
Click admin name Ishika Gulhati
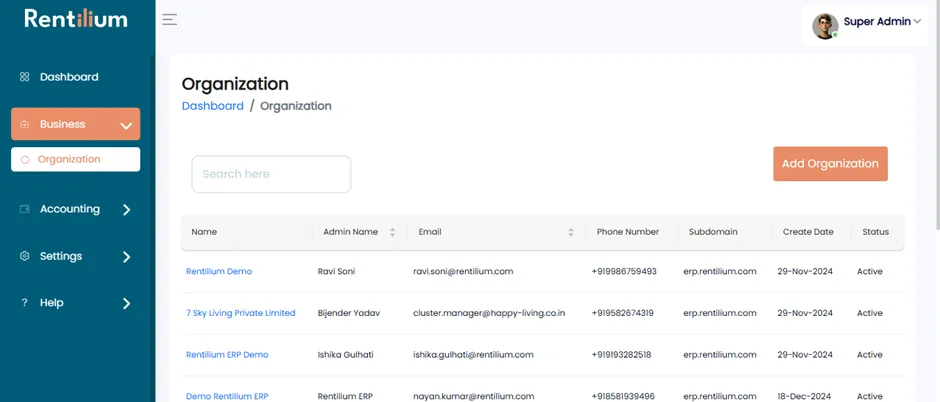click(x=345, y=355)
